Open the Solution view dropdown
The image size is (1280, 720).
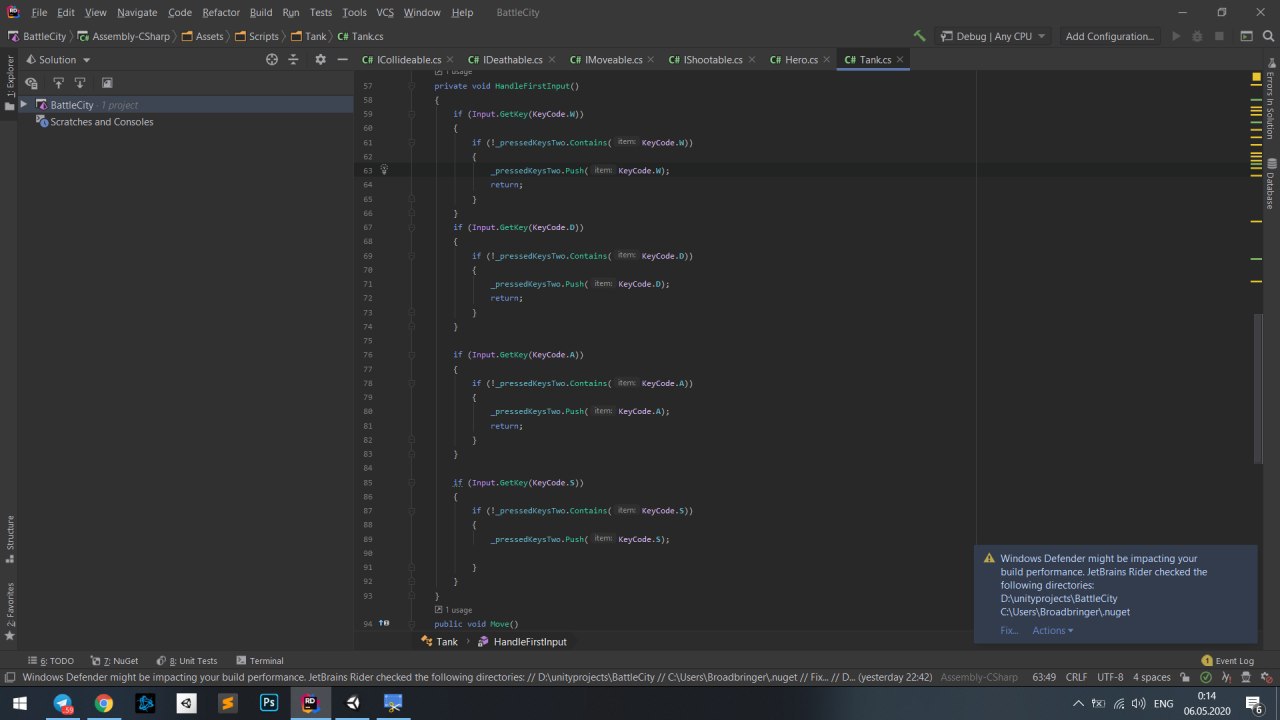click(x=58, y=59)
